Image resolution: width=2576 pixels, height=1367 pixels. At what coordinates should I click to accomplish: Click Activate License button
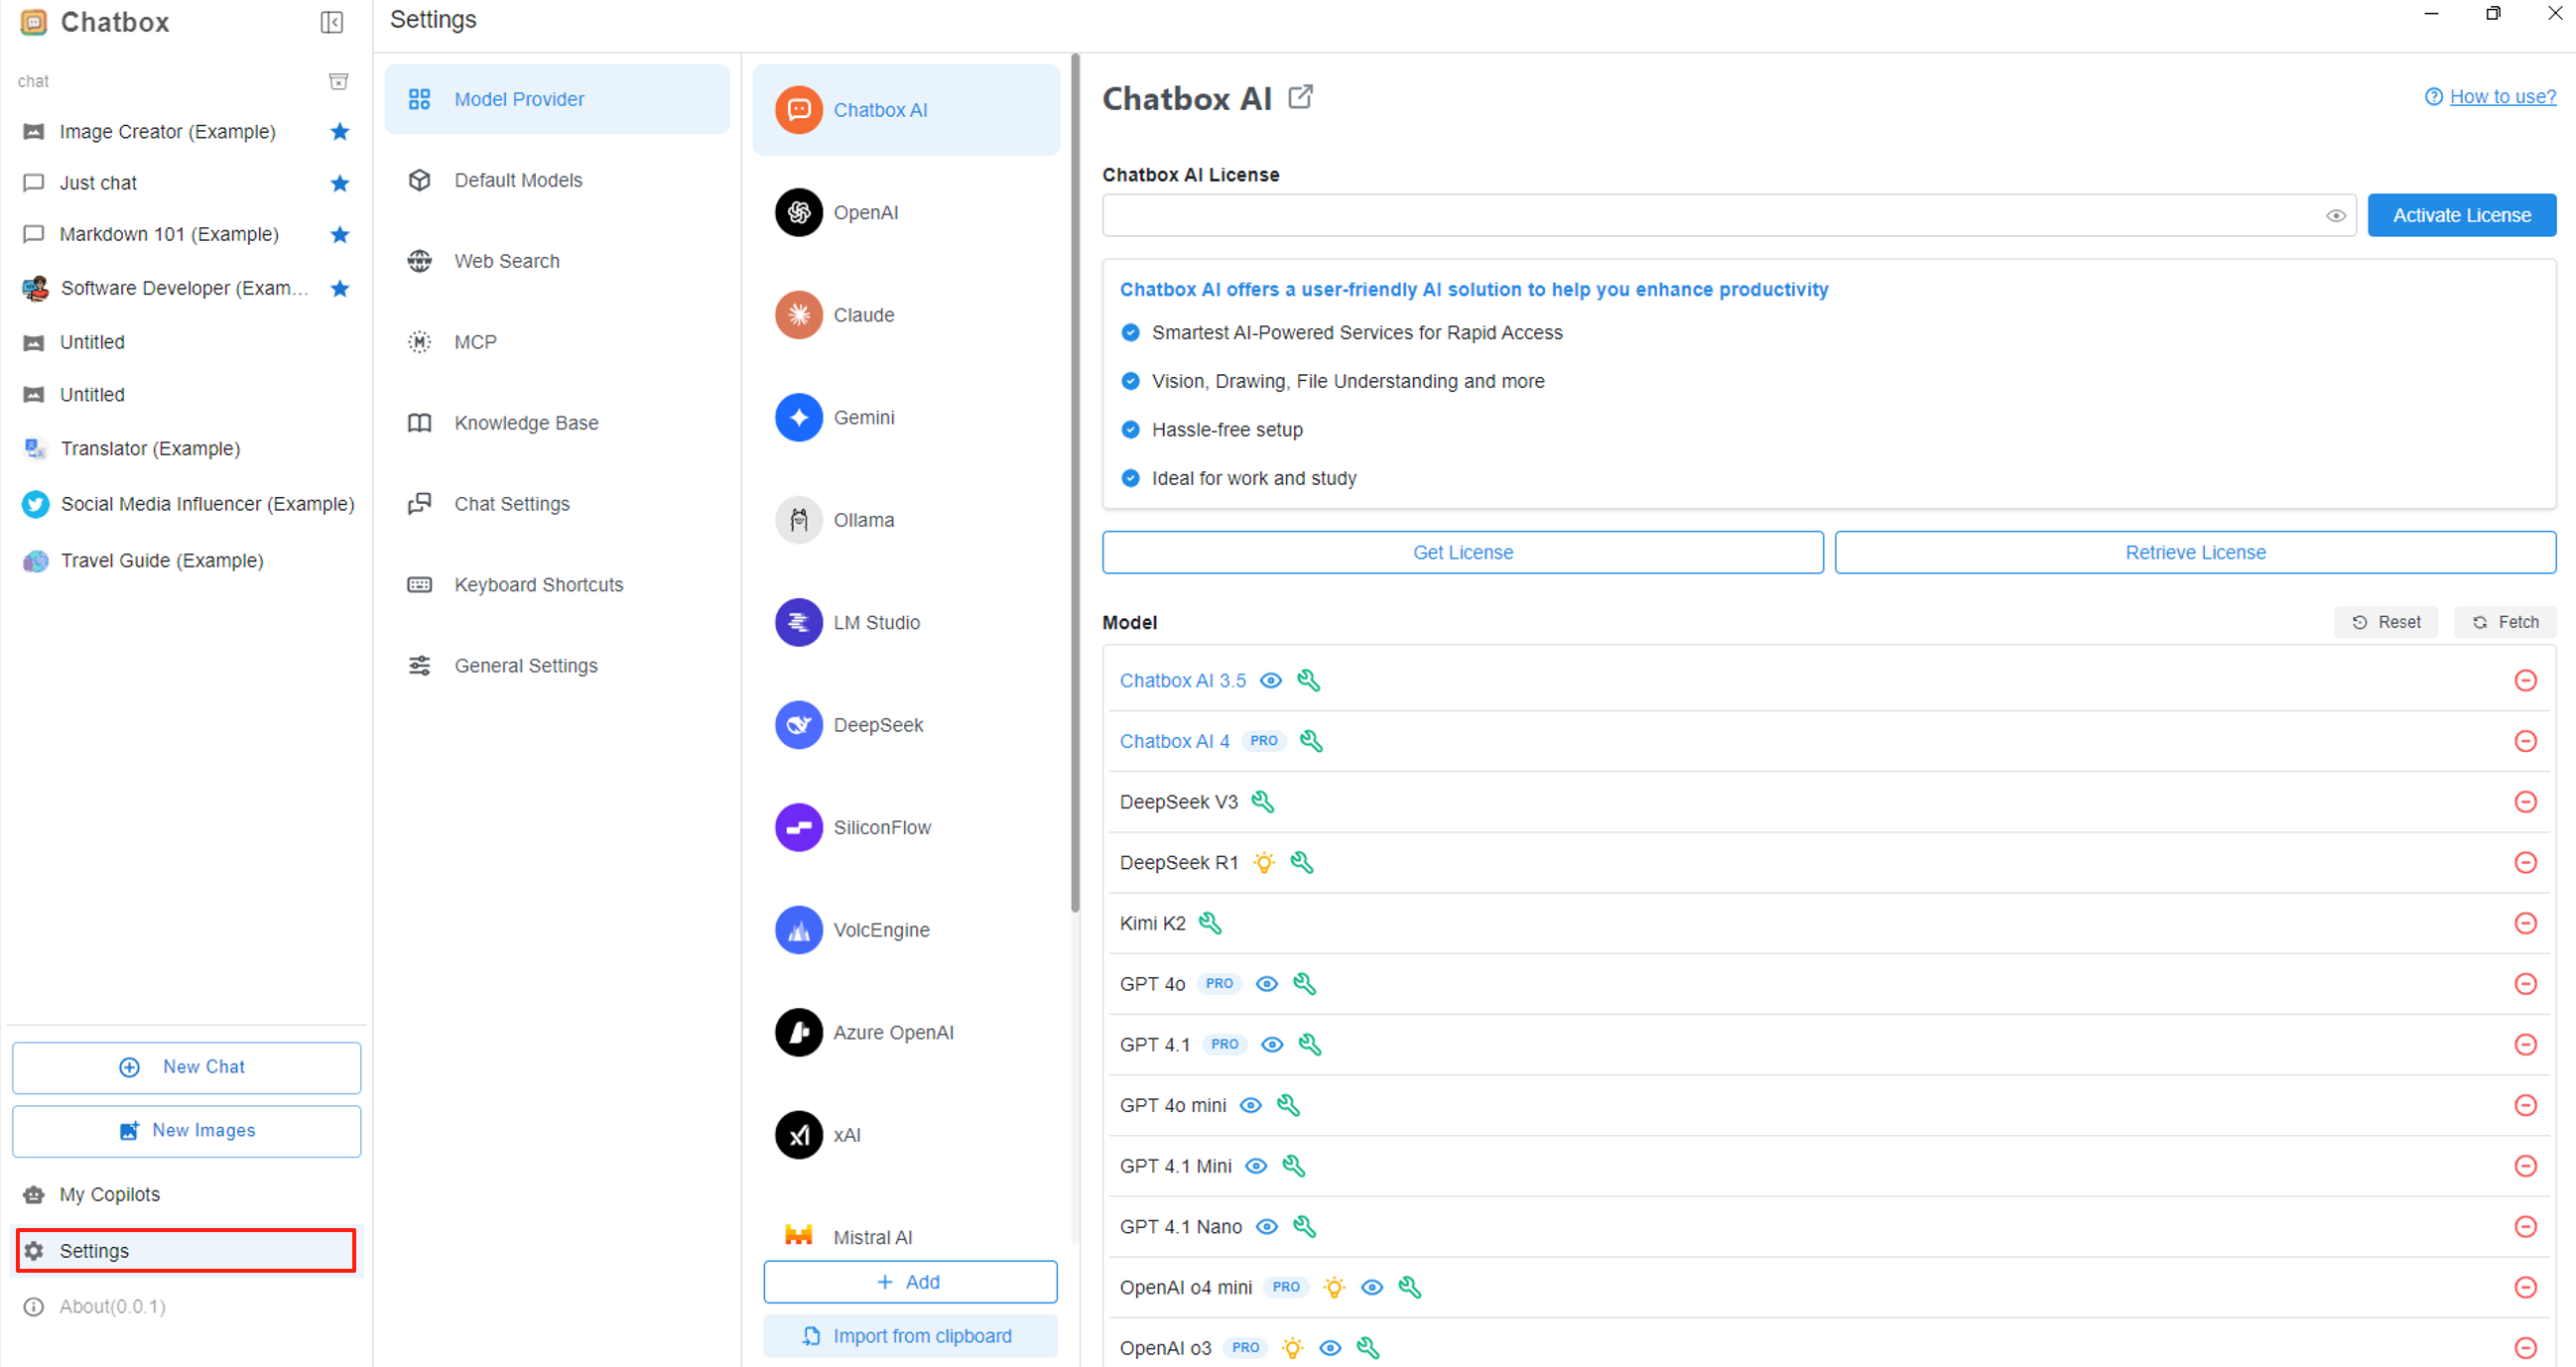2461,215
